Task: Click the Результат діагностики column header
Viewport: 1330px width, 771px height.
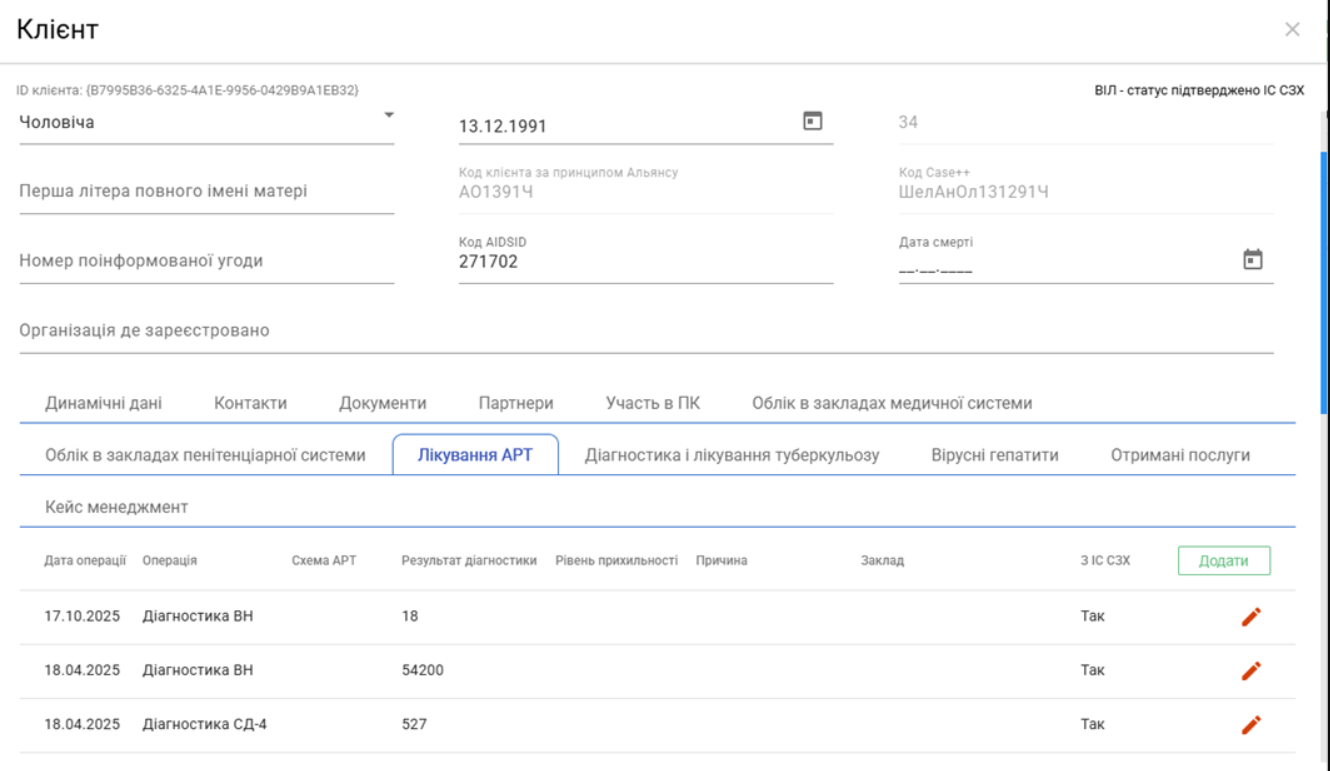Action: (x=470, y=561)
